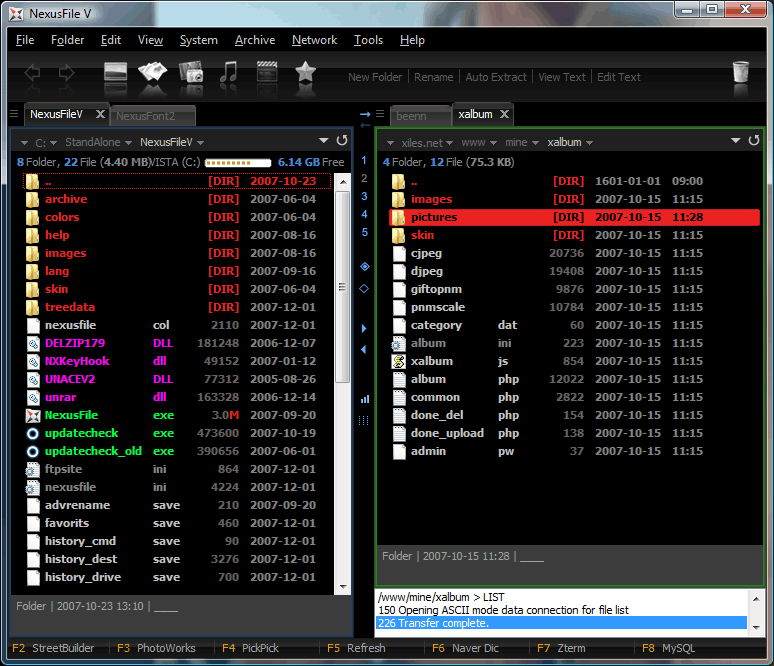774x666 pixels.
Task: Click the Rename button
Action: coord(433,77)
